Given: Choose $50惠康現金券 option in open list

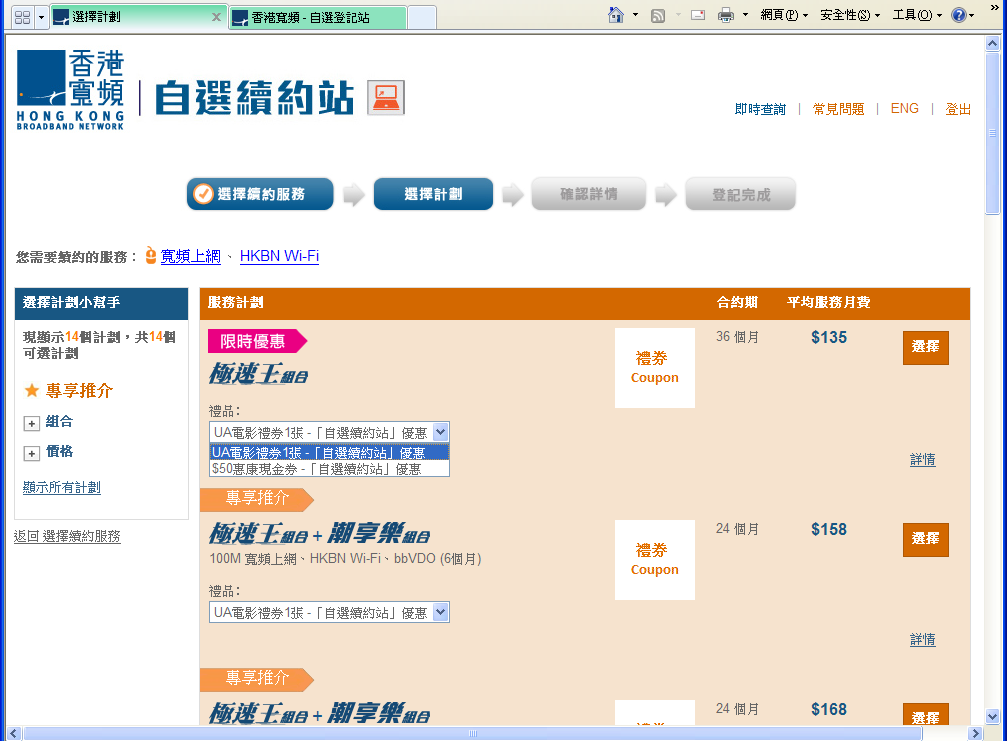Looking at the screenshot, I should click(x=329, y=469).
